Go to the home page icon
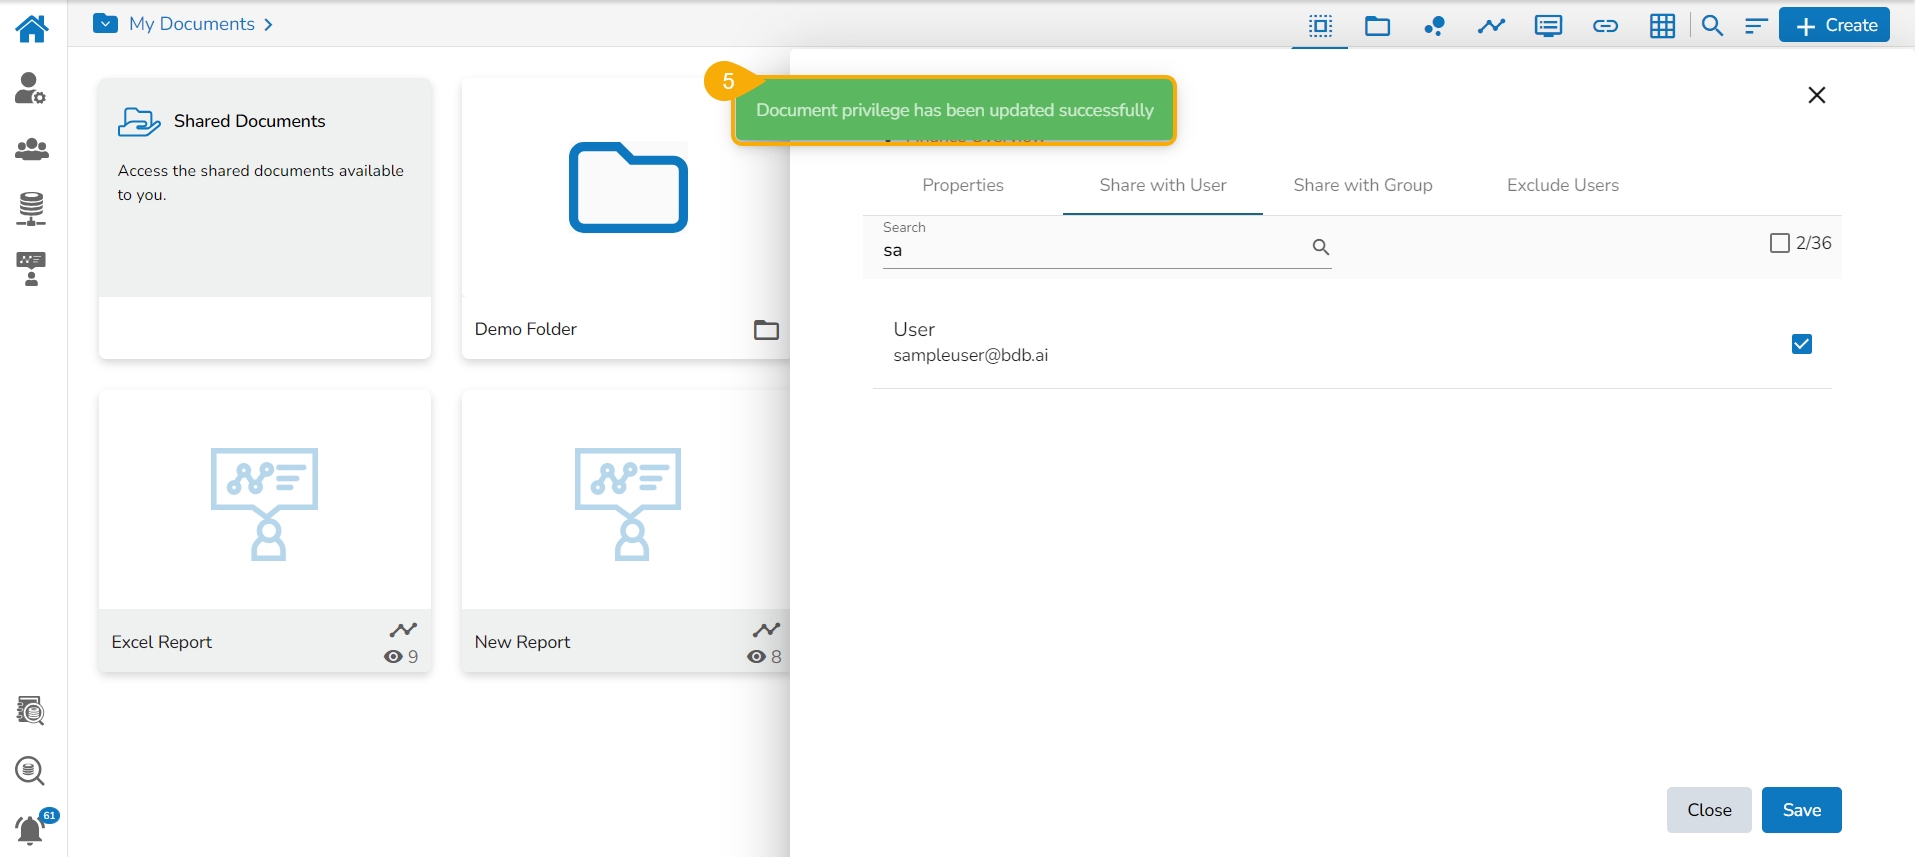Screen dimensions: 1915x857 tap(32, 28)
